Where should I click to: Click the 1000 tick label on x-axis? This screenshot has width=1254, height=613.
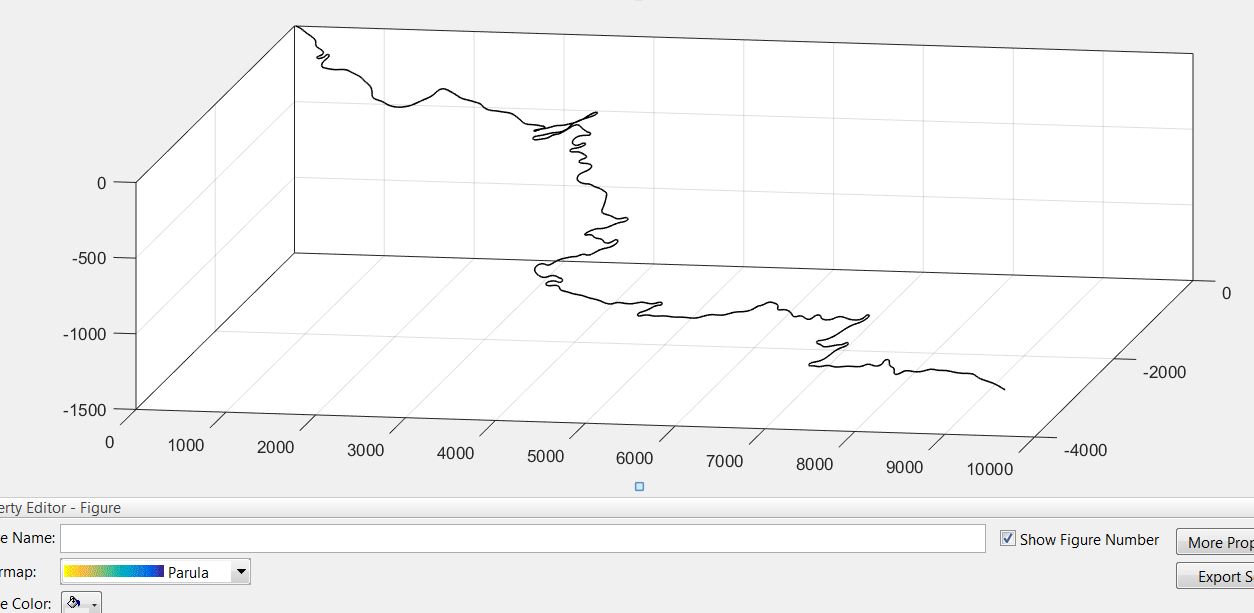click(x=186, y=445)
